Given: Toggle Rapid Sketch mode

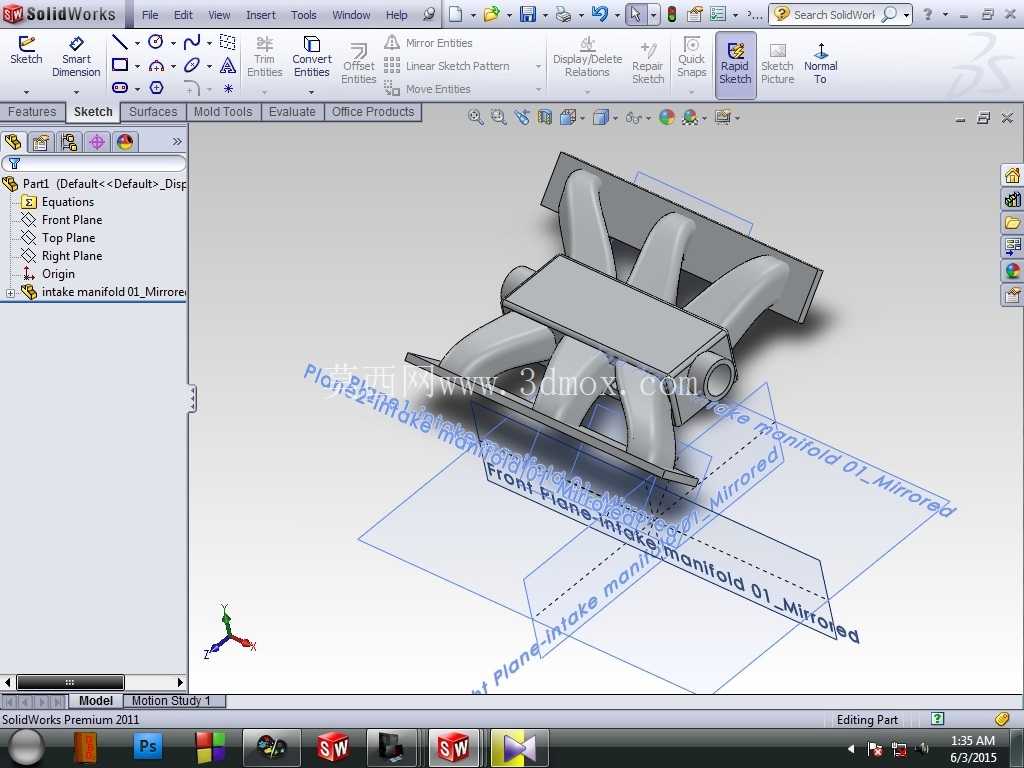Looking at the screenshot, I should point(735,65).
